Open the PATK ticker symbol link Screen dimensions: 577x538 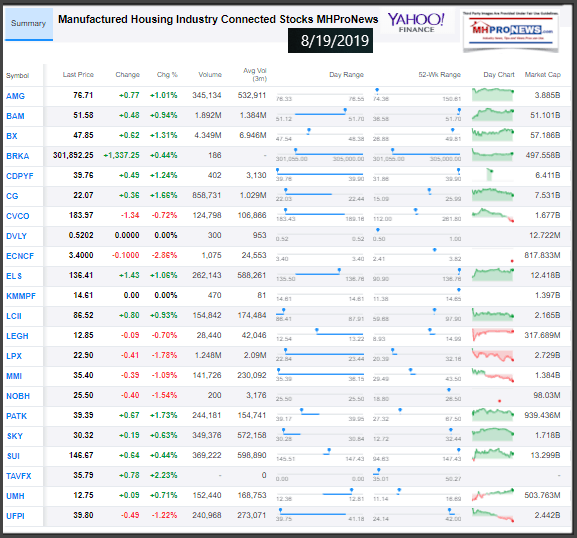(x=17, y=416)
